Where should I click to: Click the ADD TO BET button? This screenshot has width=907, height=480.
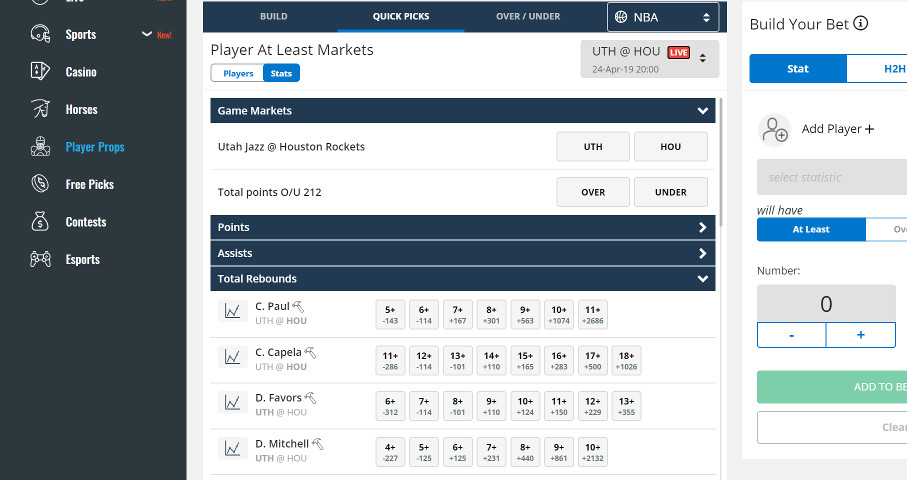(x=832, y=387)
